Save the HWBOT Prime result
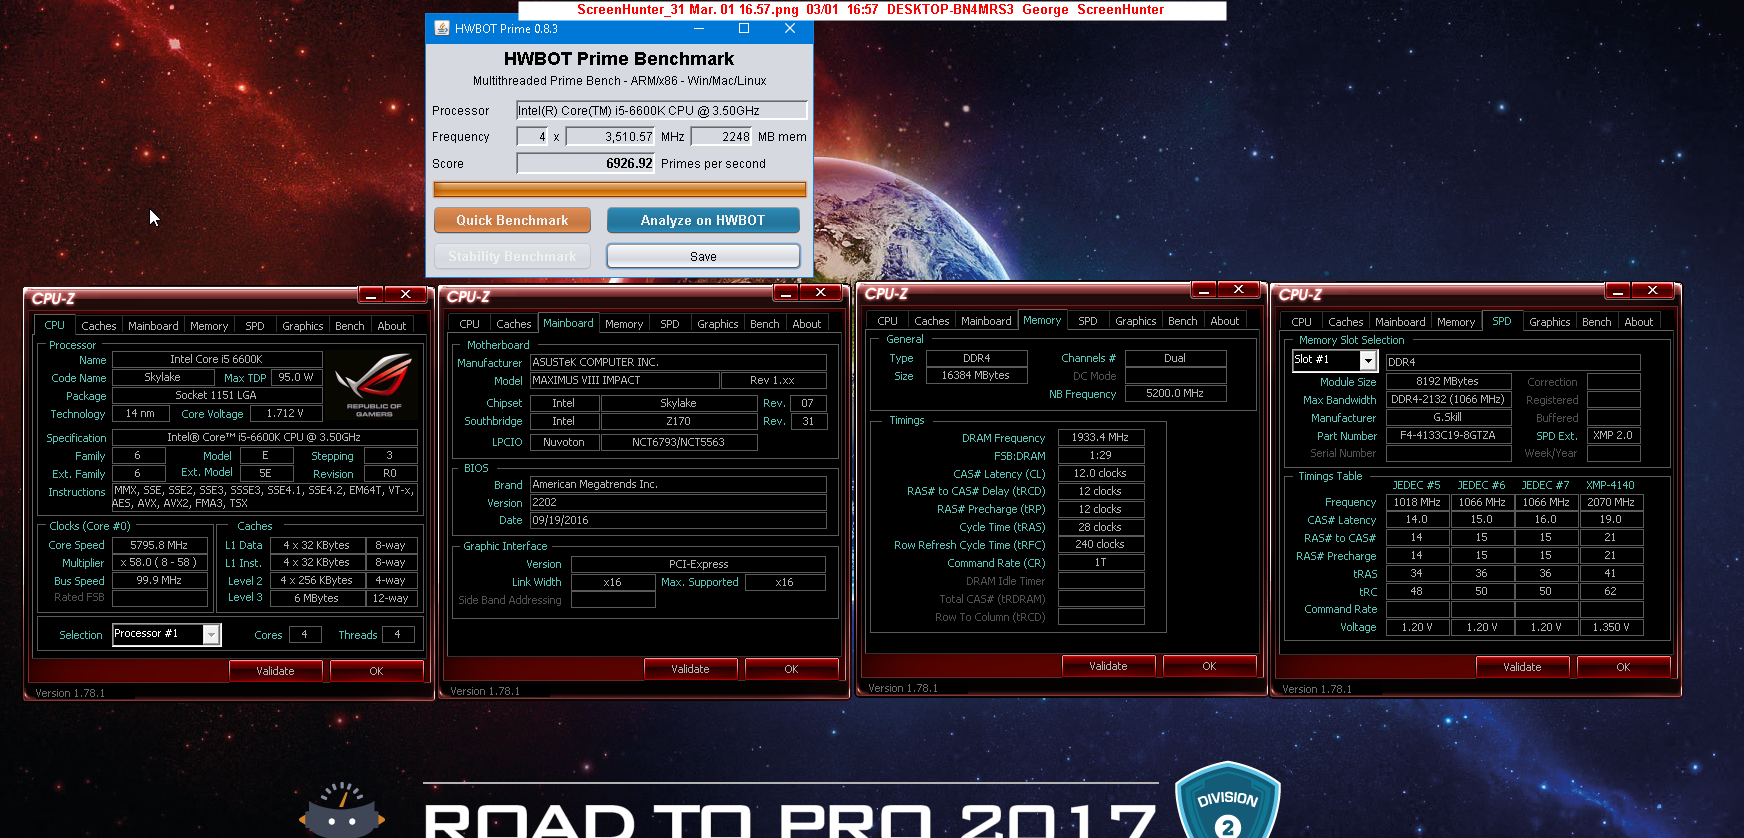 tap(703, 256)
